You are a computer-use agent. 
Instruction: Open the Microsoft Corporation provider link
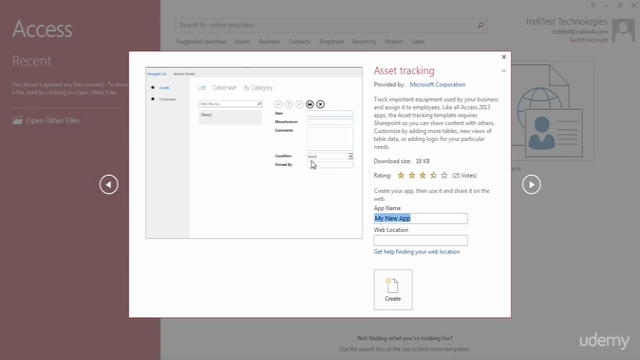coord(437,84)
